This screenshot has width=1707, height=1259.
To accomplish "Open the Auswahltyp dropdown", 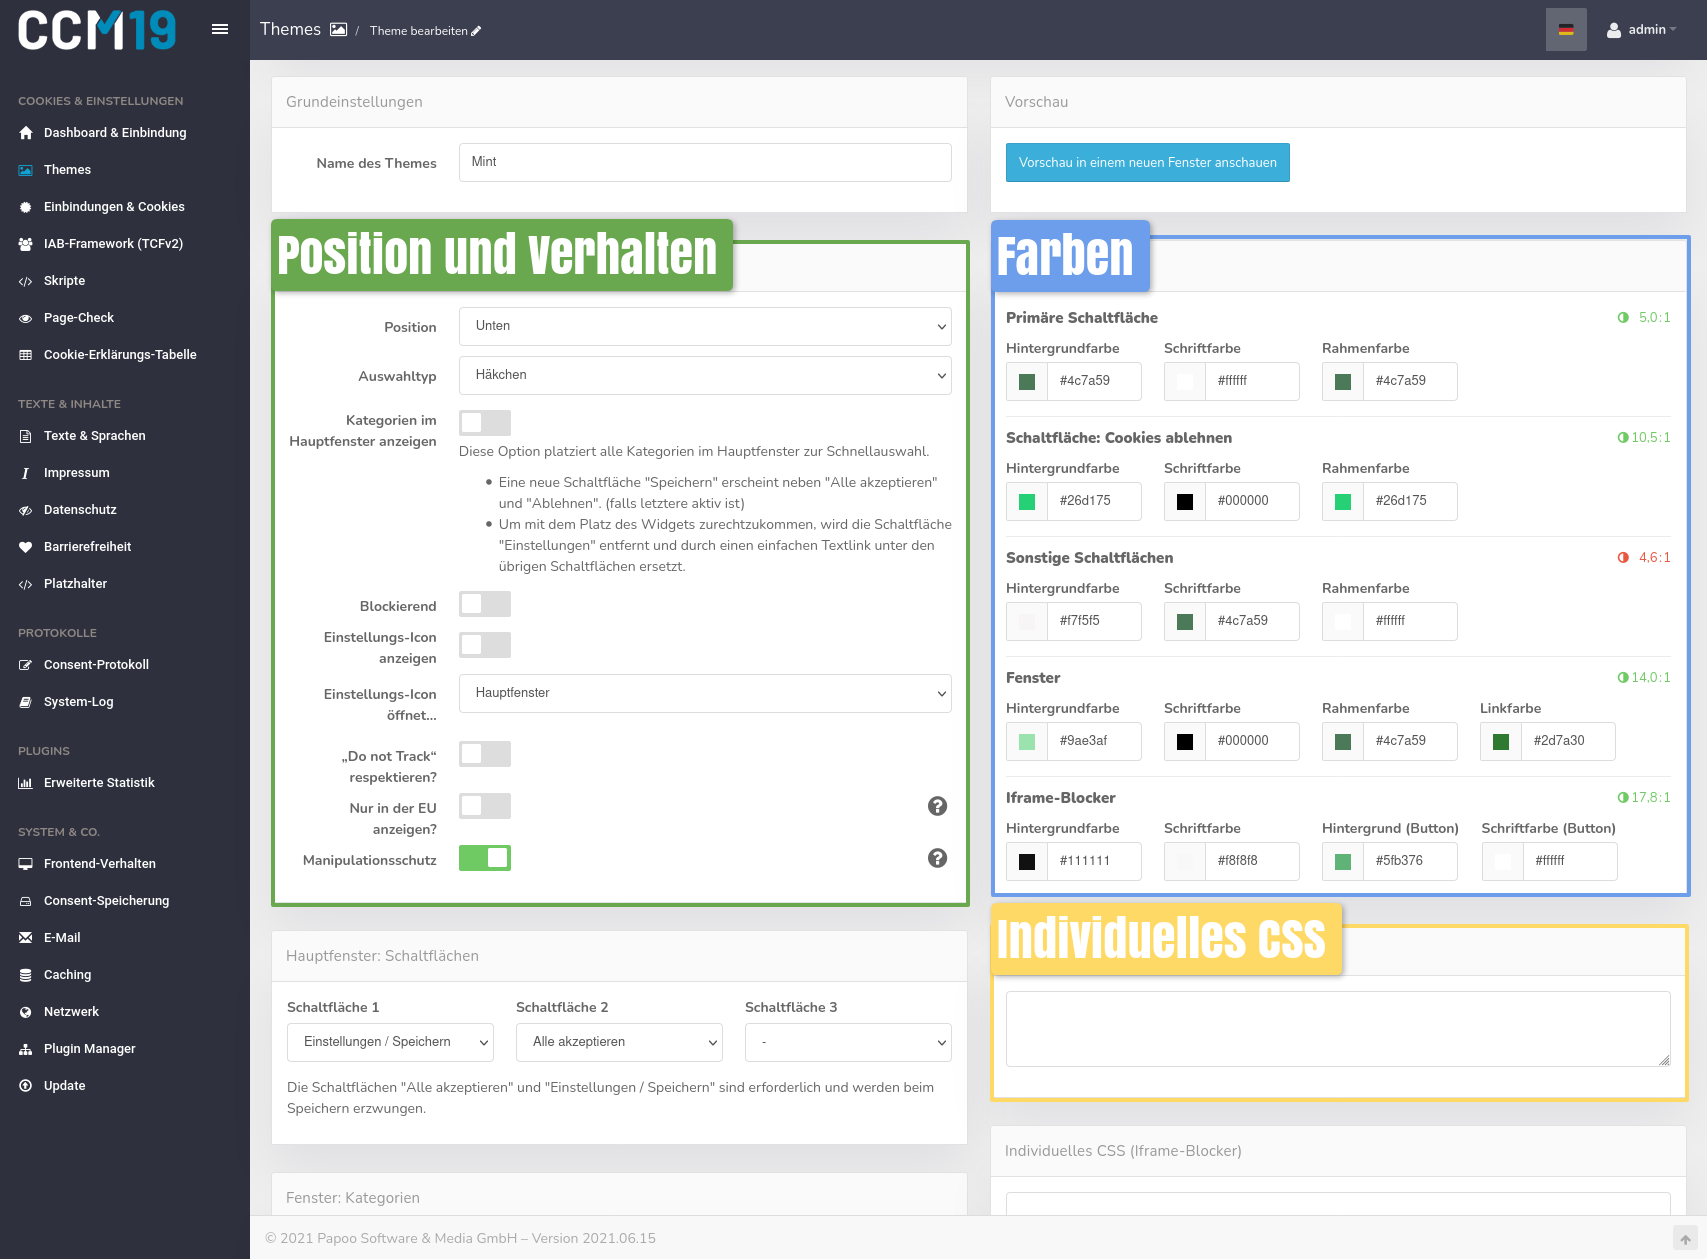I will [x=705, y=375].
